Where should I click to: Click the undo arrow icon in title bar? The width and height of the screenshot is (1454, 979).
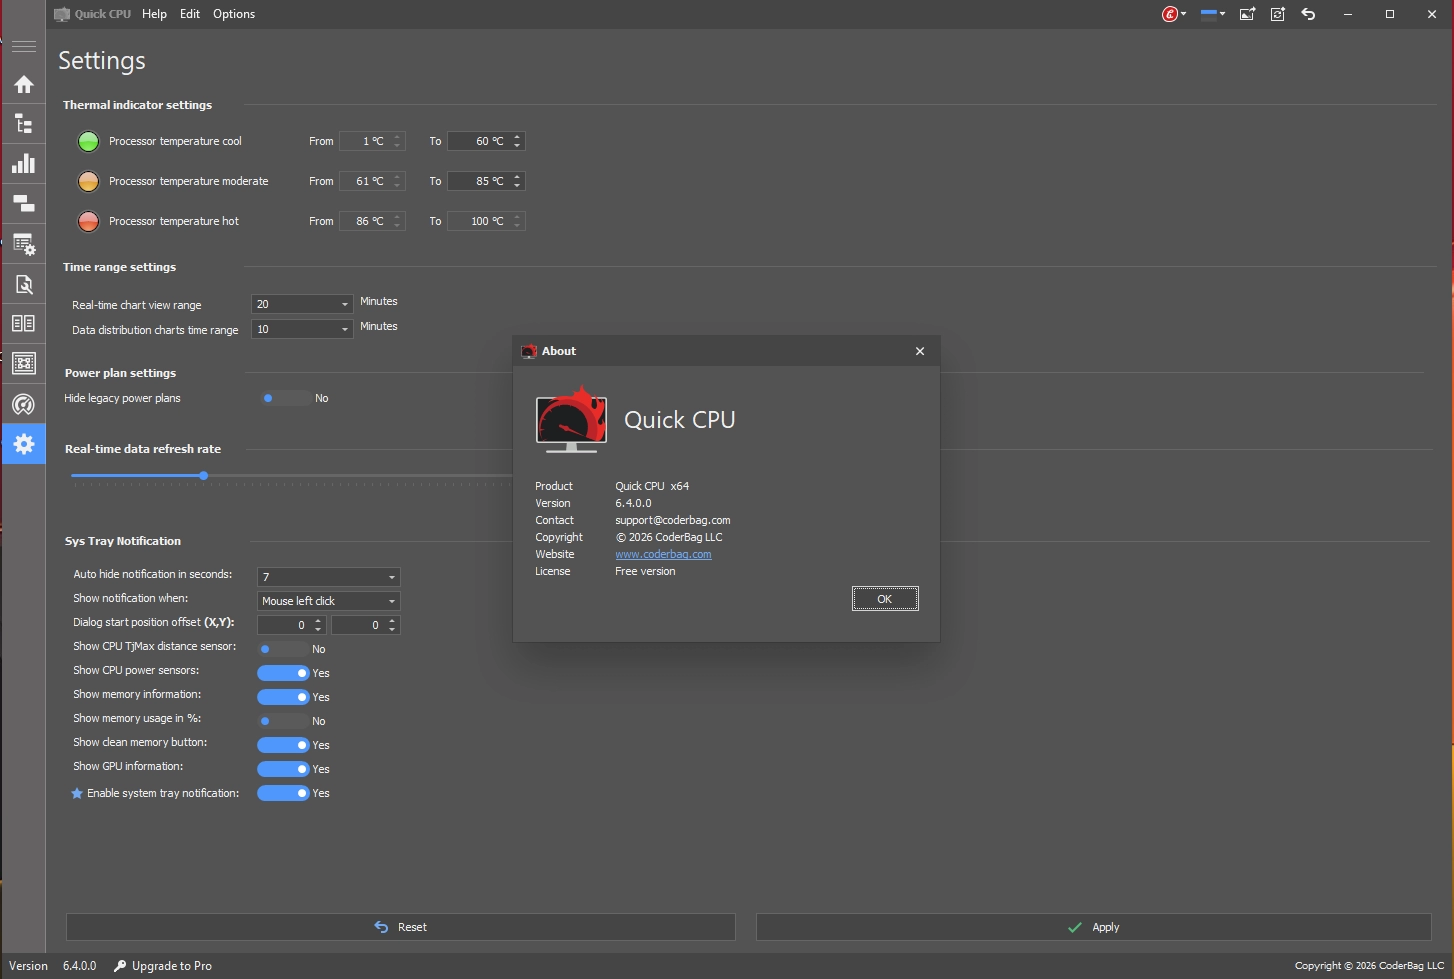1308,14
